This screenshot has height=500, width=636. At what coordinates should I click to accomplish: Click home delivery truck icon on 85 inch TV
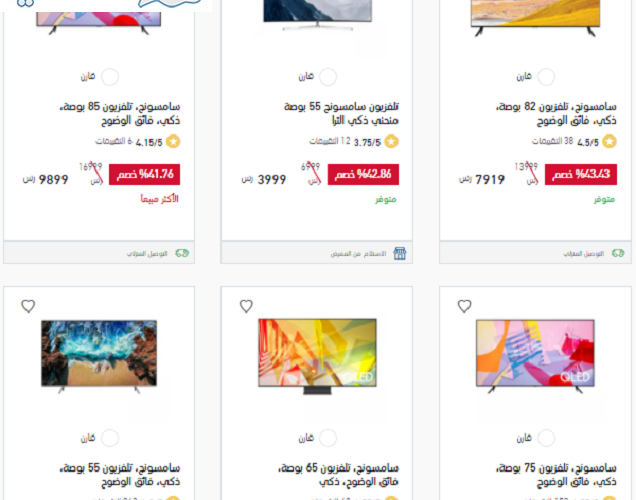(x=182, y=253)
